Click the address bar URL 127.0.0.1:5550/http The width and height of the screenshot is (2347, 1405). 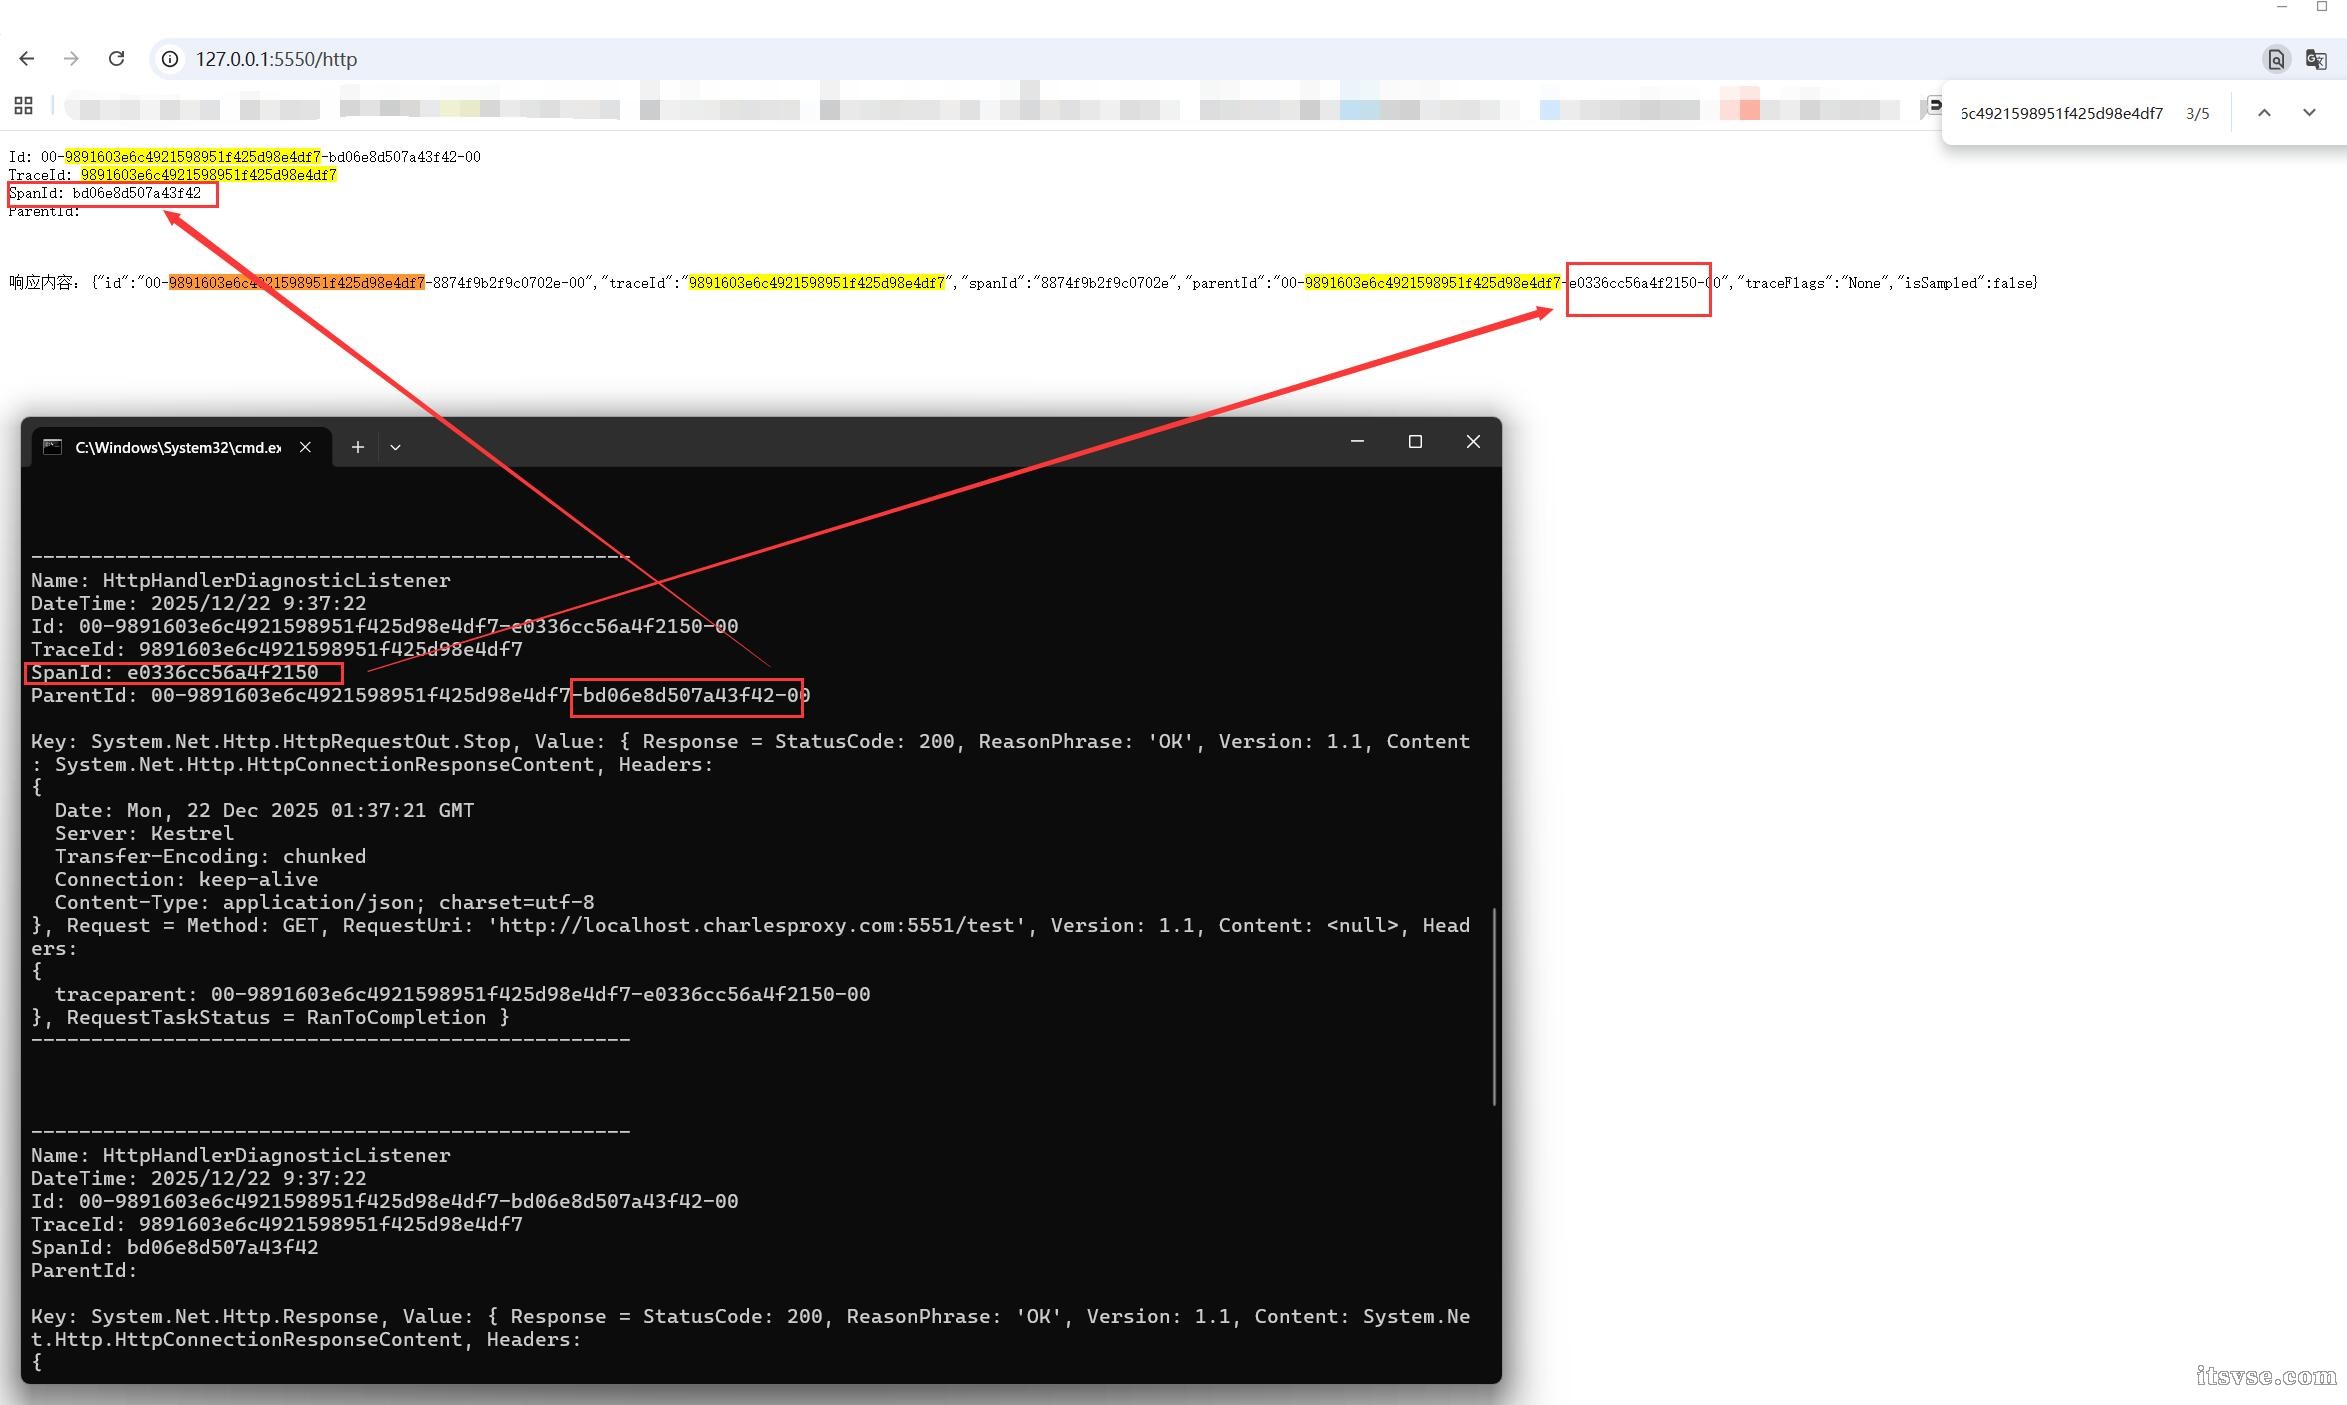click(276, 59)
